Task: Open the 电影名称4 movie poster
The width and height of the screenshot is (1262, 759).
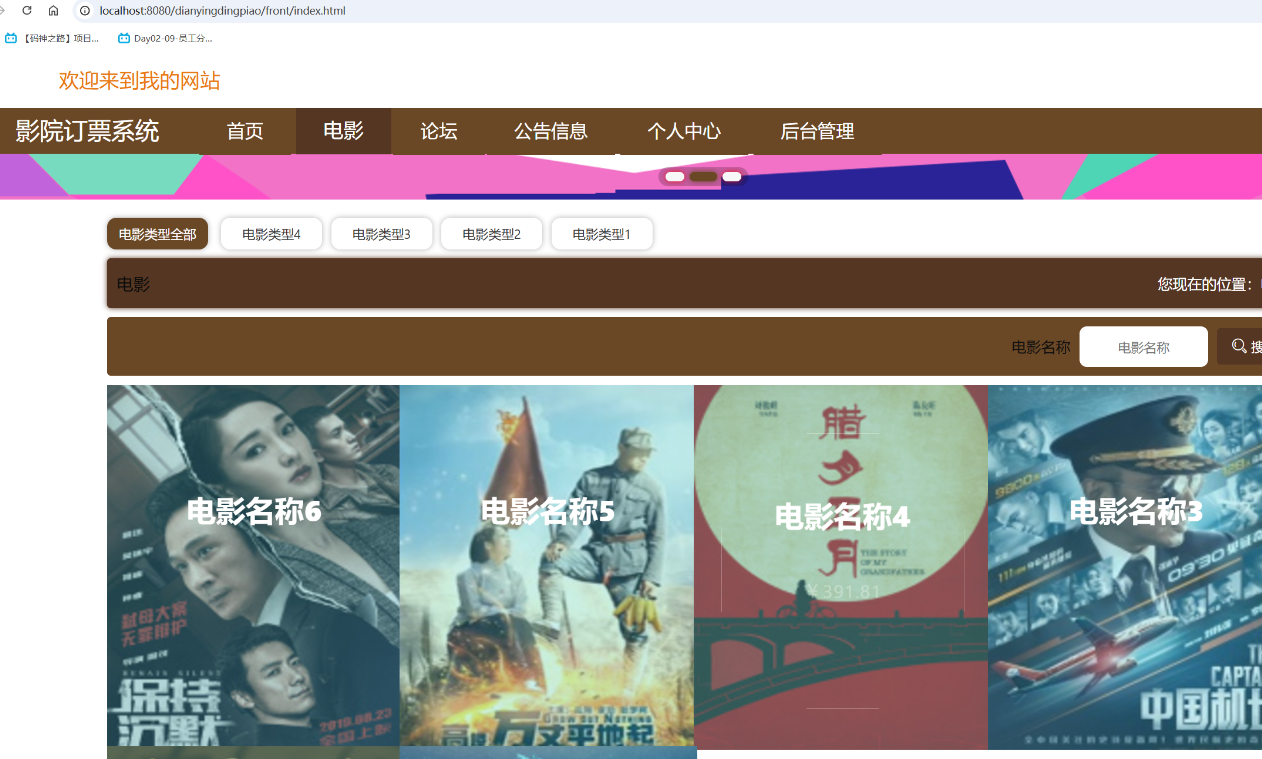Action: [x=841, y=567]
